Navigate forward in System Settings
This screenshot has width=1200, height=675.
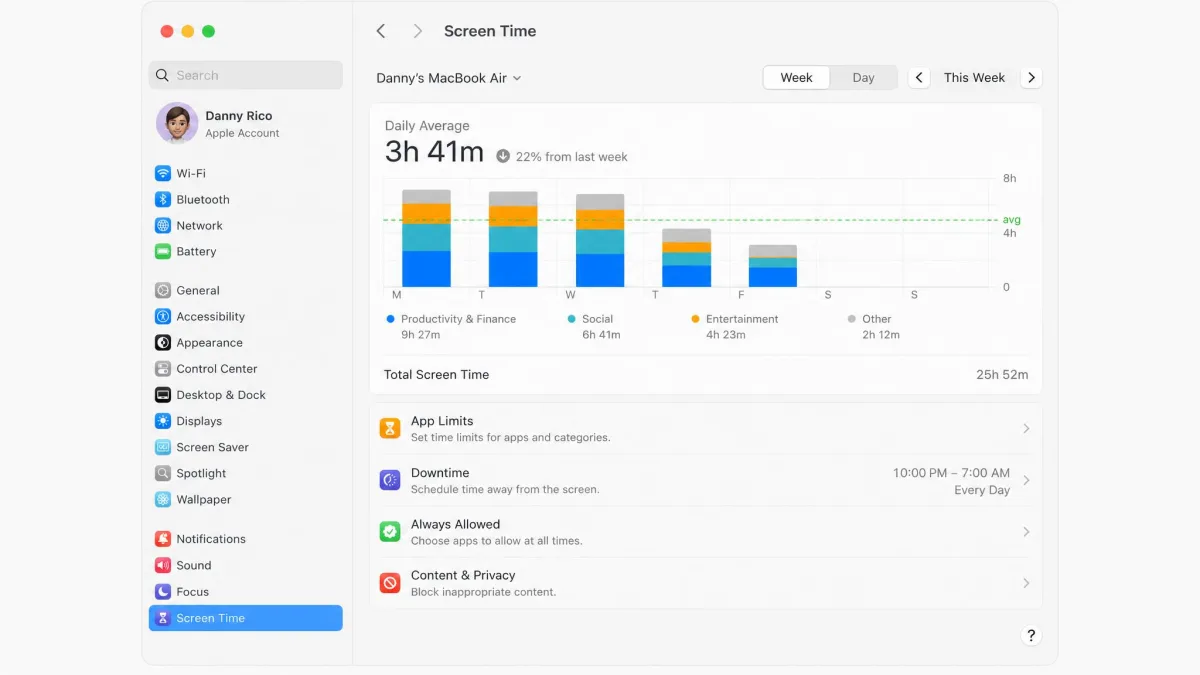click(x=418, y=31)
